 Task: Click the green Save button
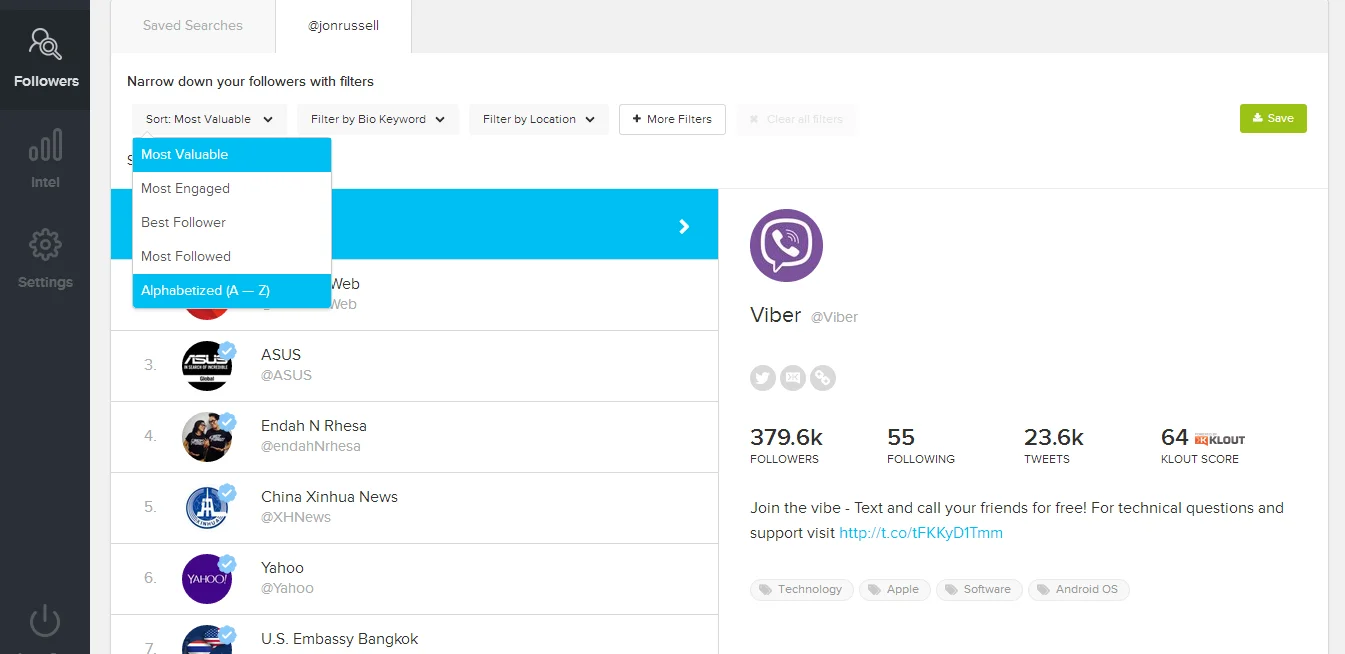coord(1272,117)
